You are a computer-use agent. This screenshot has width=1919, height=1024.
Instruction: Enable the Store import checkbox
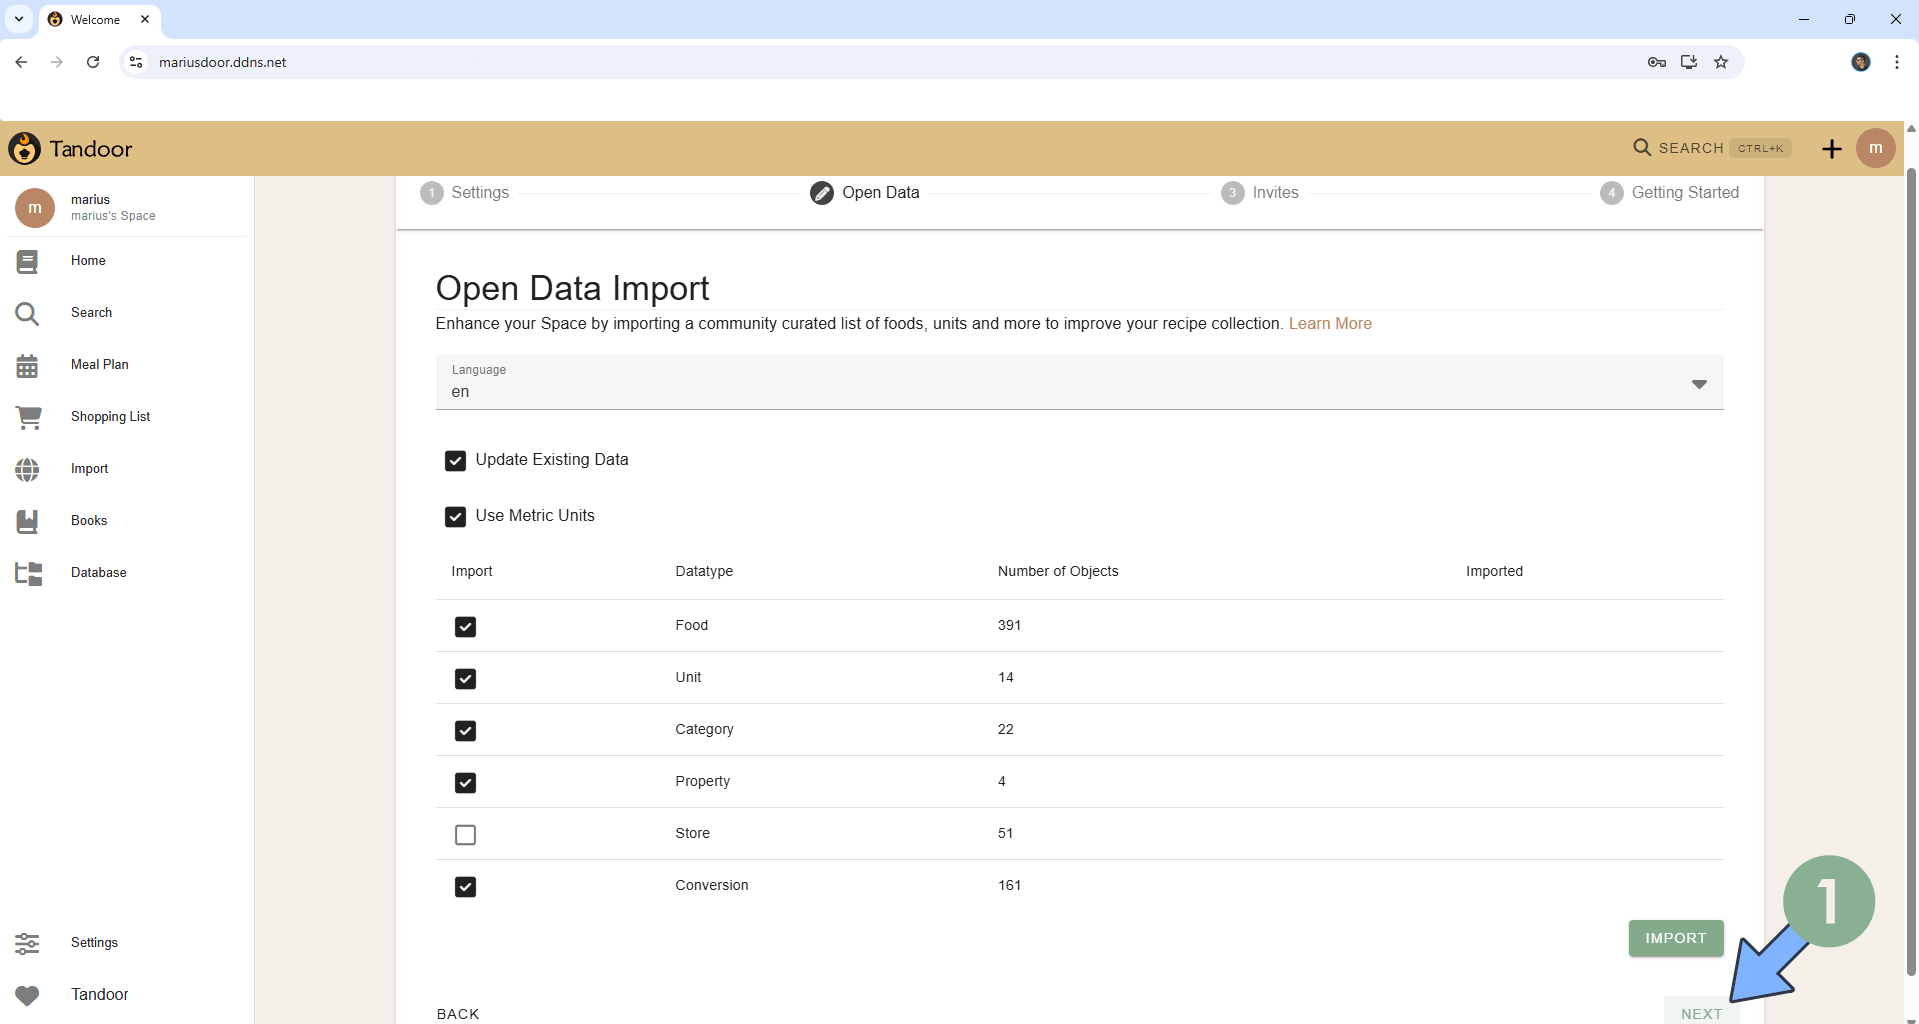coord(465,835)
